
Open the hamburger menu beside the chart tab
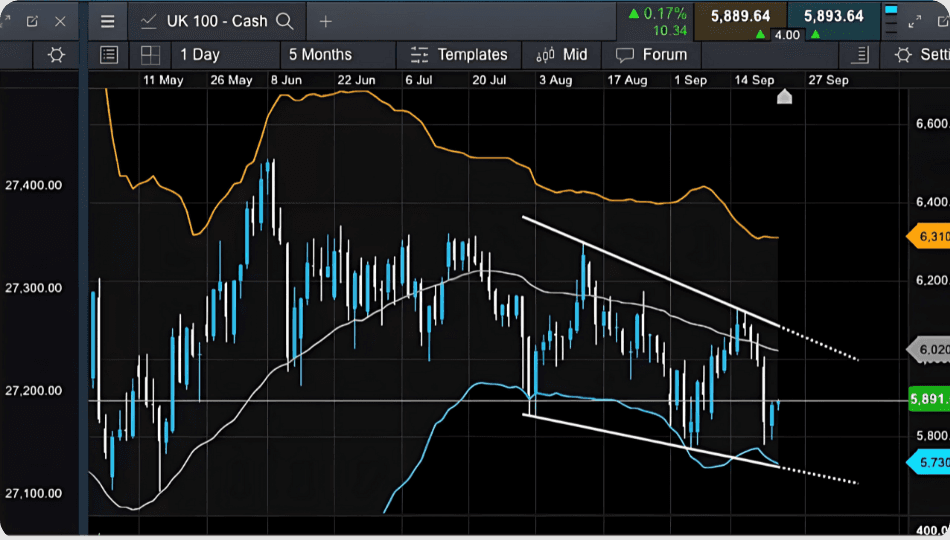108,21
